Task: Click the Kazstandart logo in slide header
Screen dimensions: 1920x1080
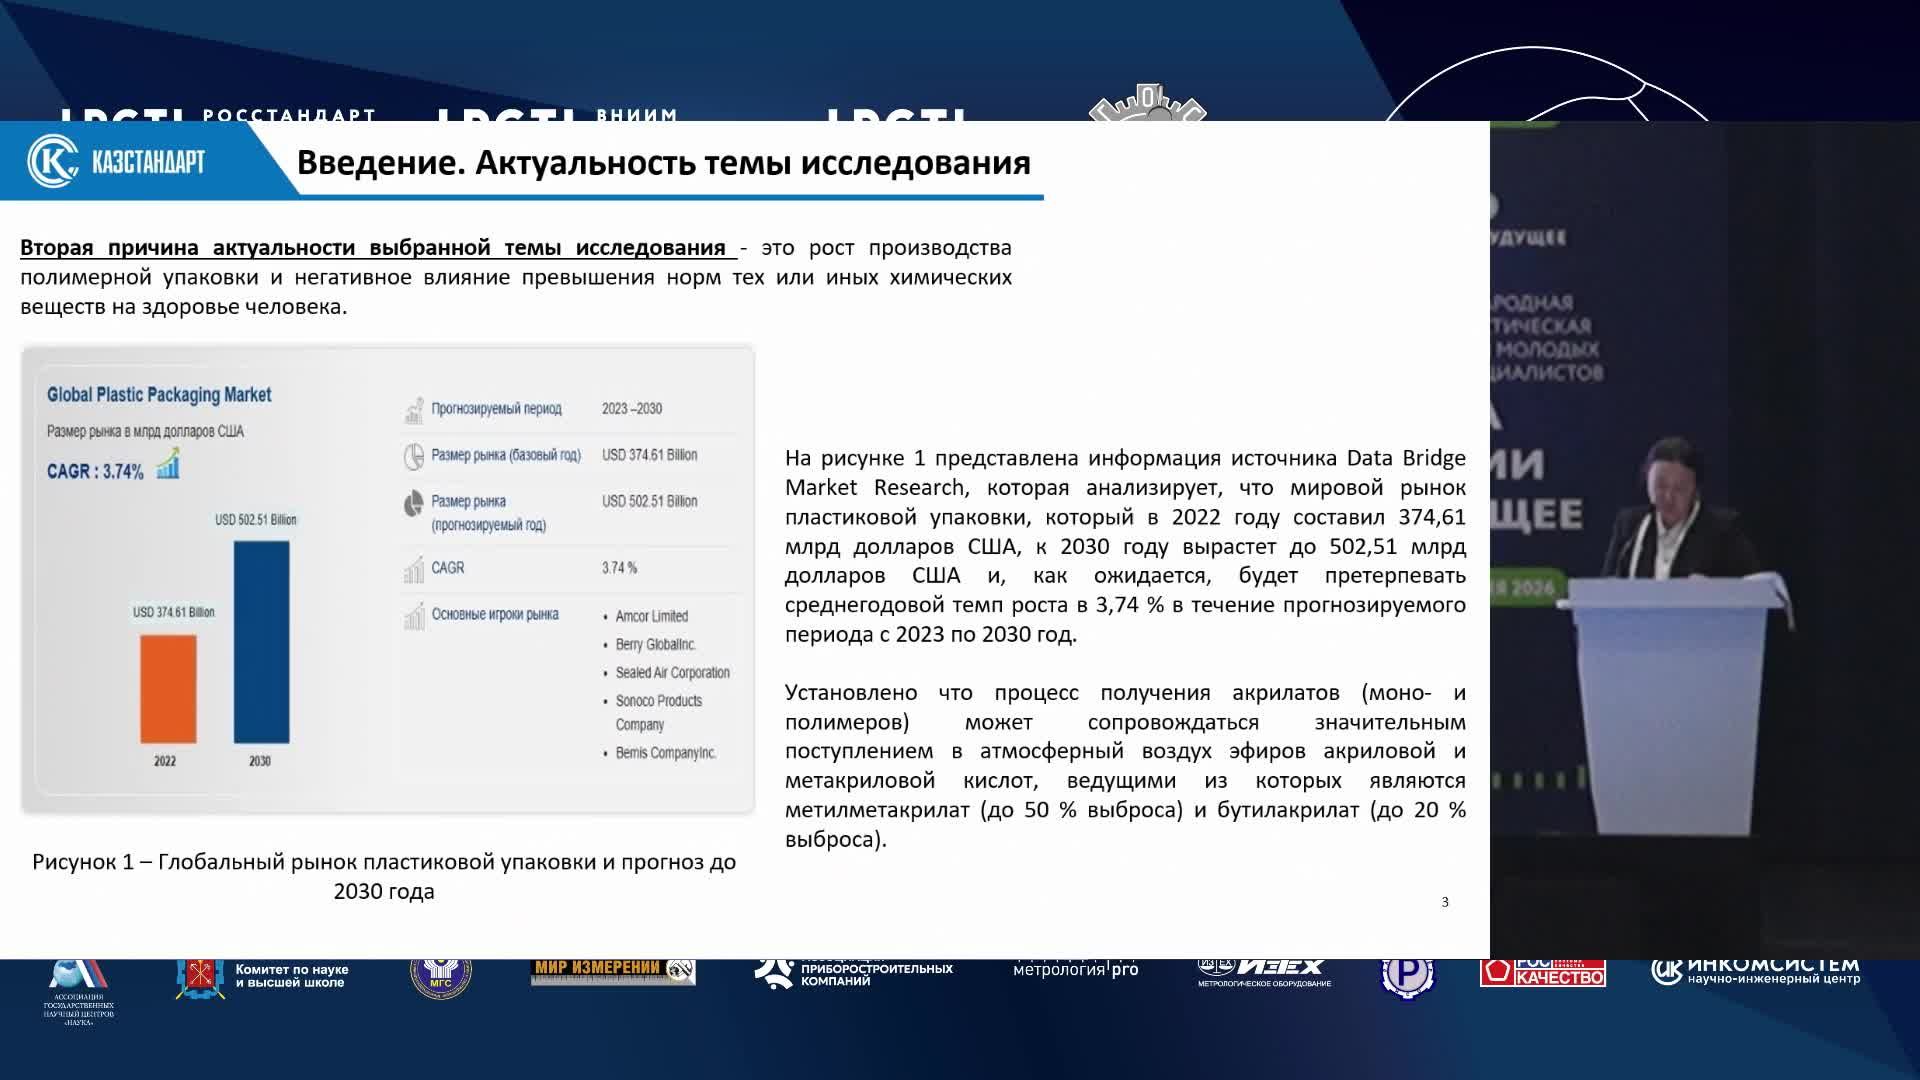Action: pyautogui.click(x=116, y=161)
